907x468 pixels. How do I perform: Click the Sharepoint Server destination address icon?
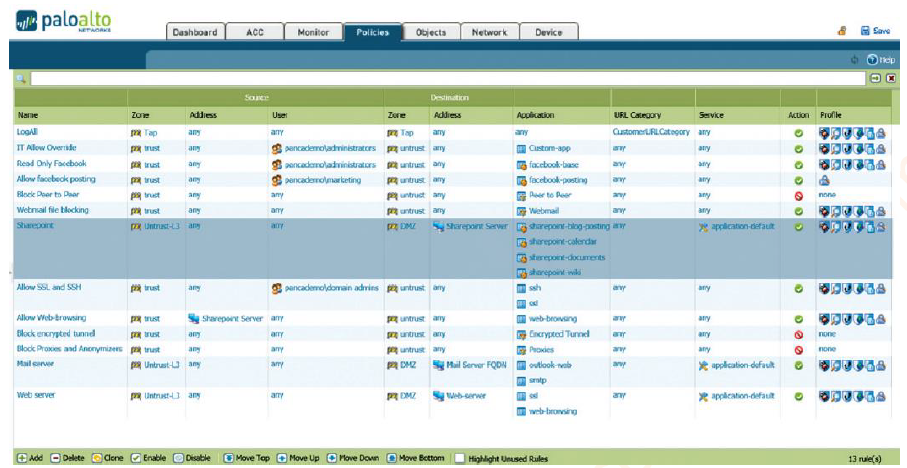(x=438, y=226)
